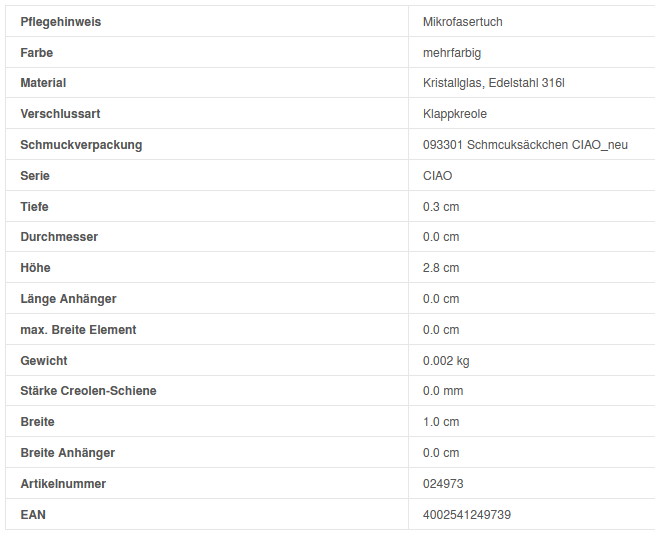The width and height of the screenshot is (655, 534).
Task: Click the Tiefe value 0.3 cm
Action: pos(441,207)
